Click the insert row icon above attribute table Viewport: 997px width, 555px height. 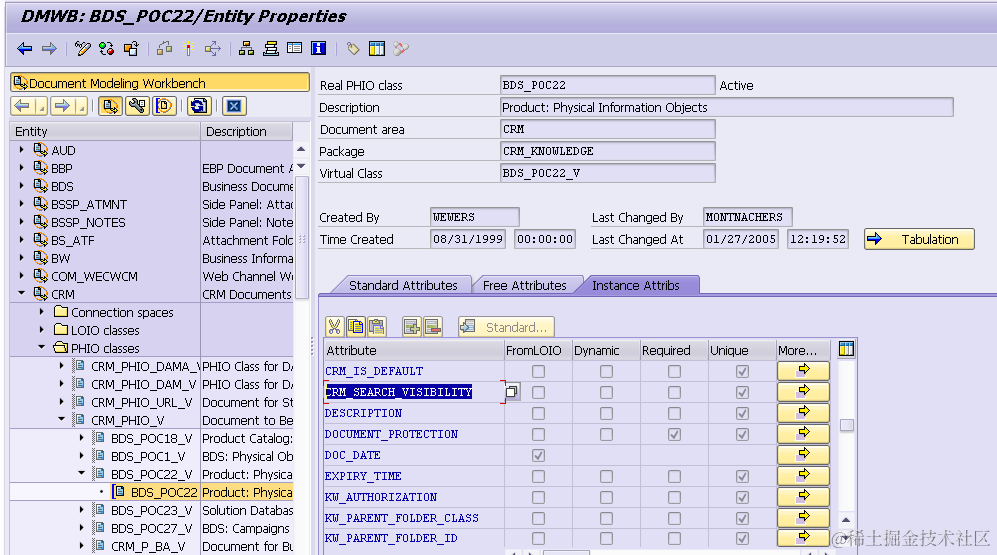click(x=412, y=327)
